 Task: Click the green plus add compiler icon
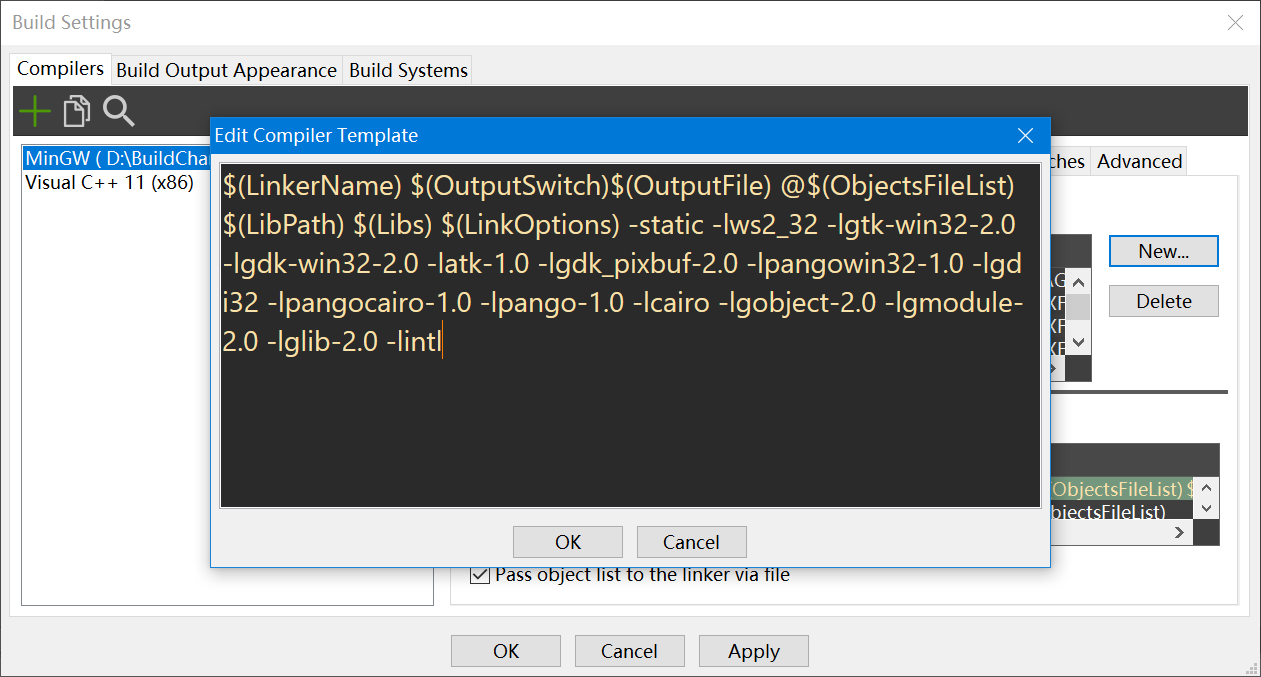(x=35, y=111)
